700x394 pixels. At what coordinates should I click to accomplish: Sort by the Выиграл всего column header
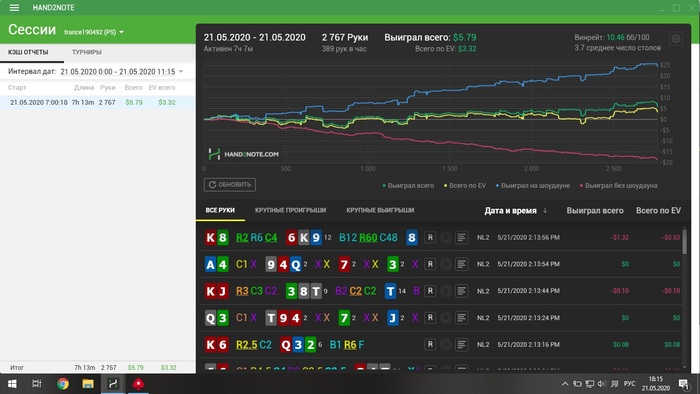point(595,211)
